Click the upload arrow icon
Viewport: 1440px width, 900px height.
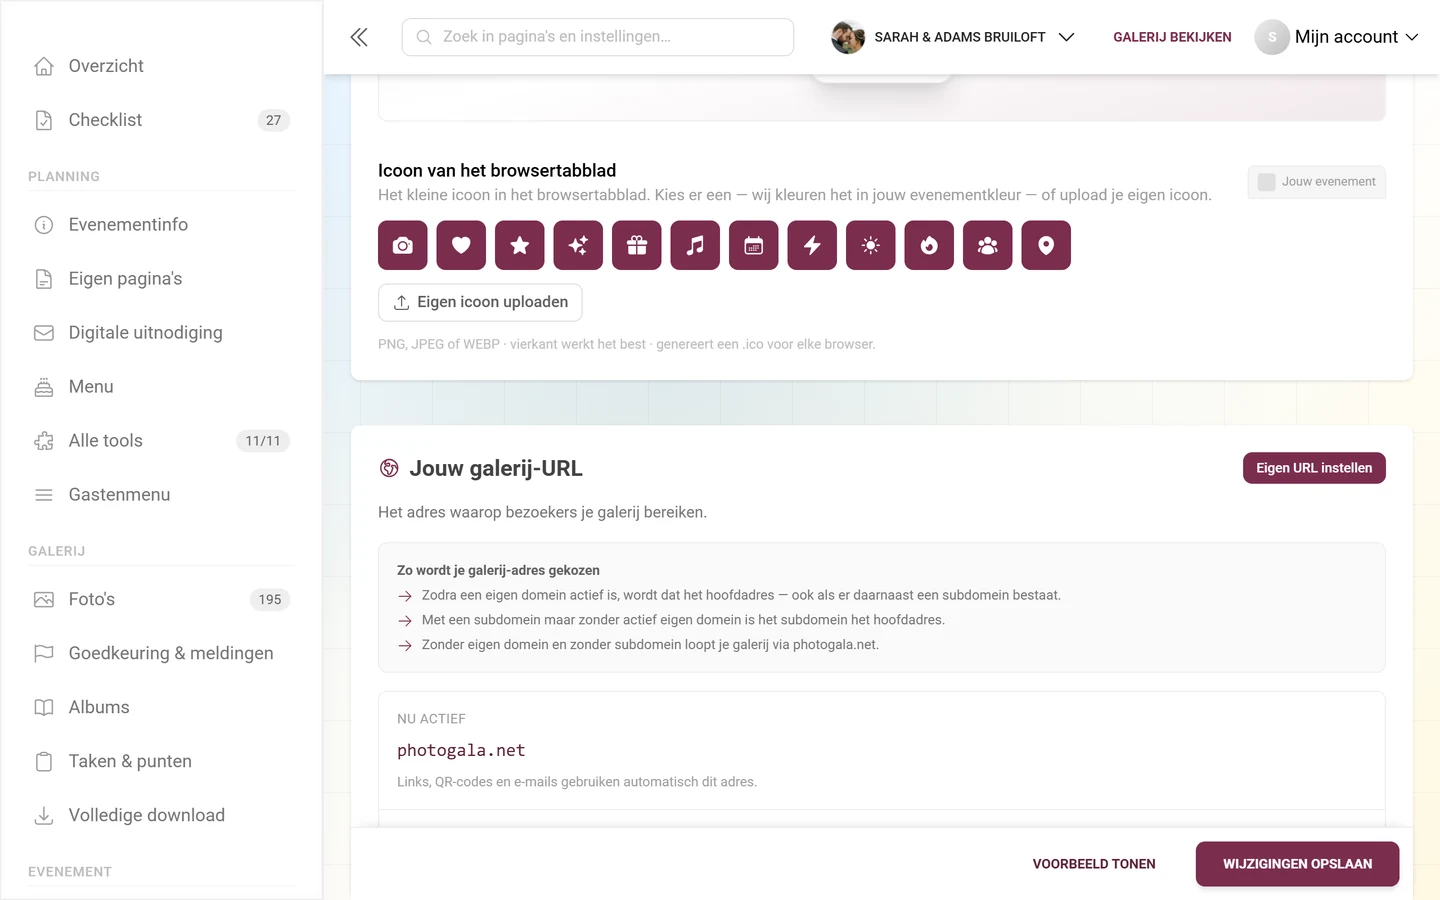click(401, 302)
